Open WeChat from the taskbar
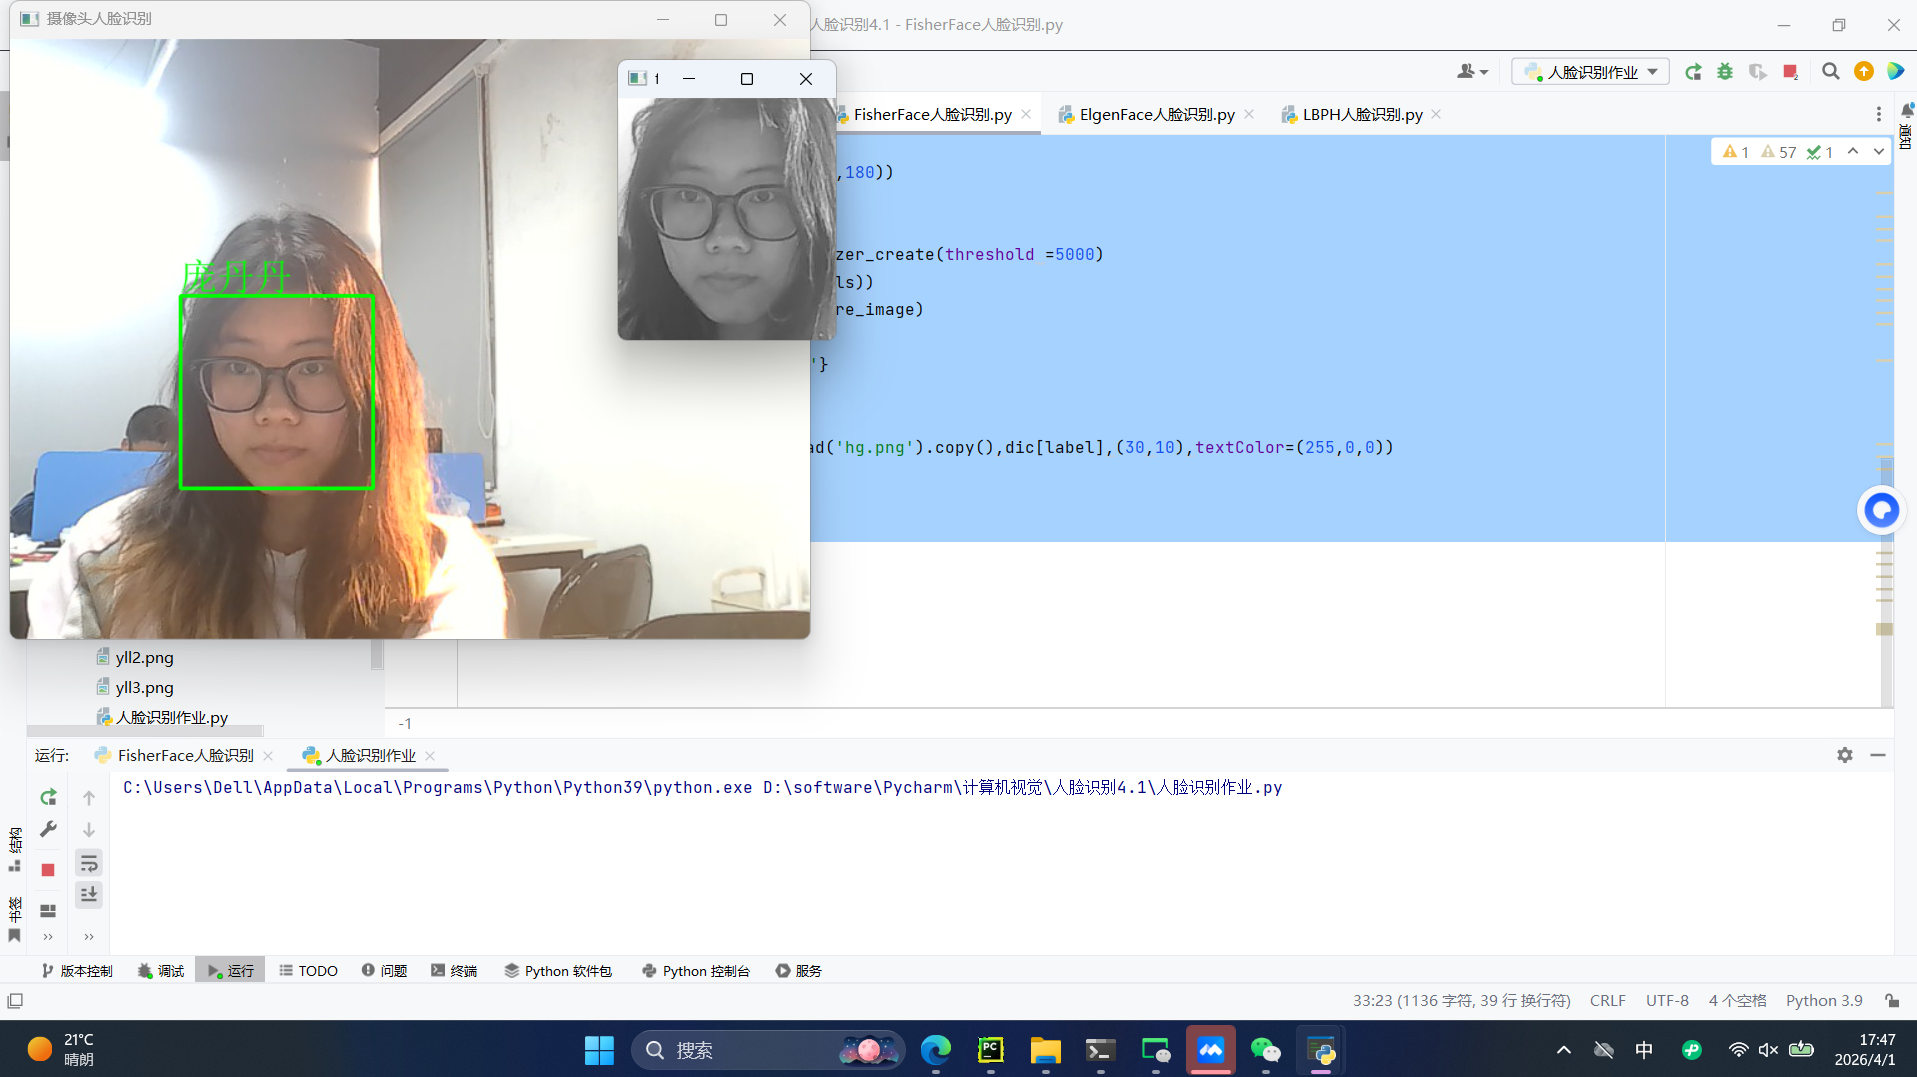1917x1077 pixels. [x=1266, y=1050]
